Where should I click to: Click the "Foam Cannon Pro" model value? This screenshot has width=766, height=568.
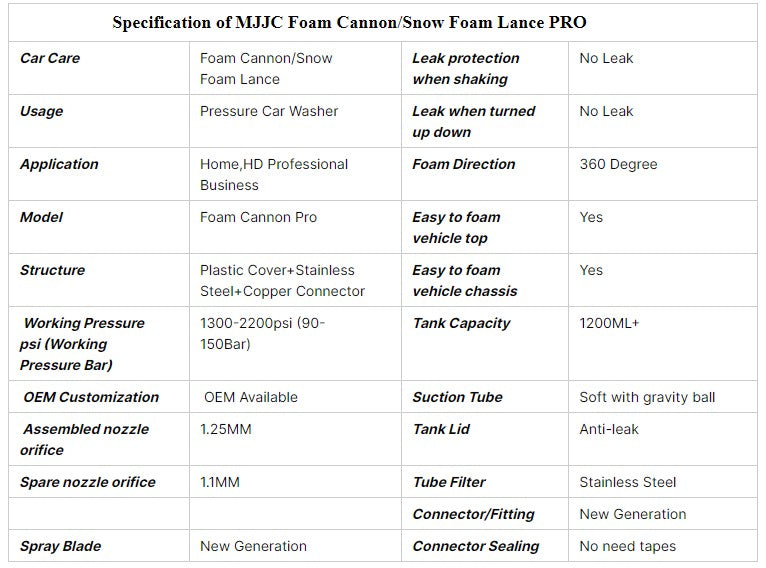258,217
